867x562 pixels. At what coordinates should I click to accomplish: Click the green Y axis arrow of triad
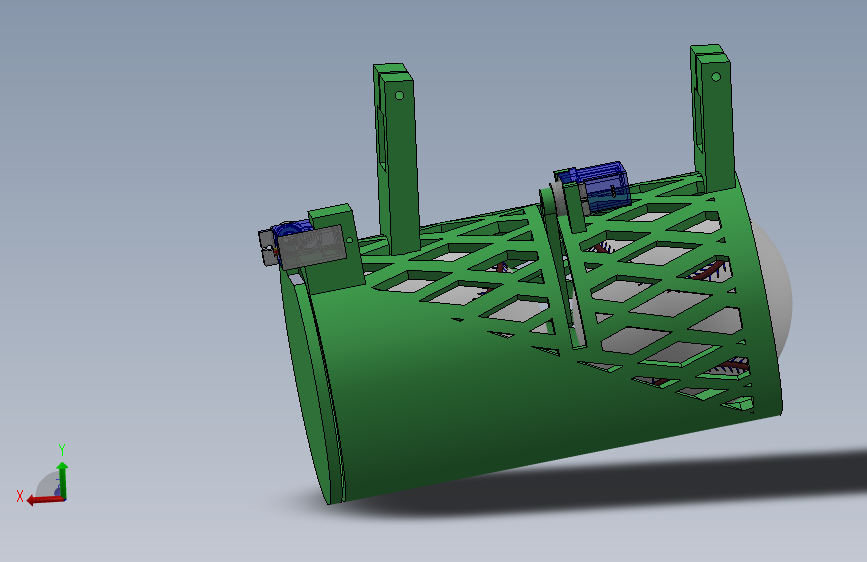[x=62, y=480]
